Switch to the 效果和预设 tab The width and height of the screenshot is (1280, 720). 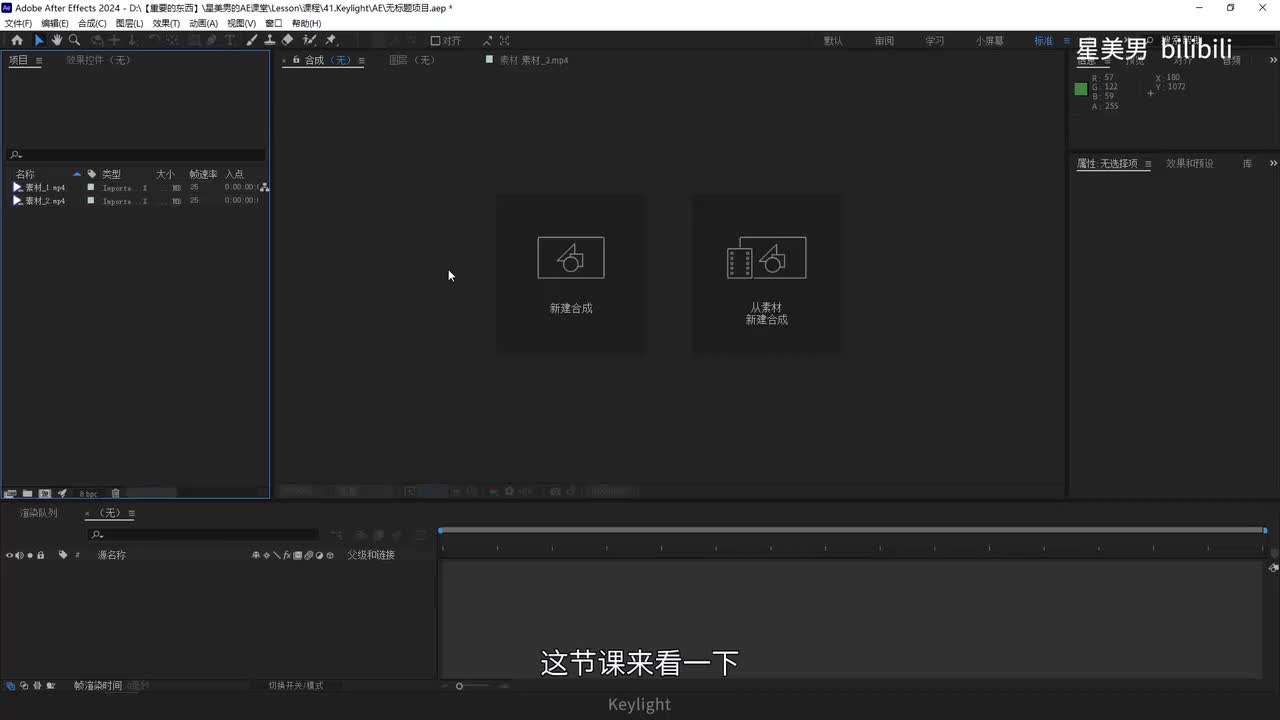point(1190,163)
